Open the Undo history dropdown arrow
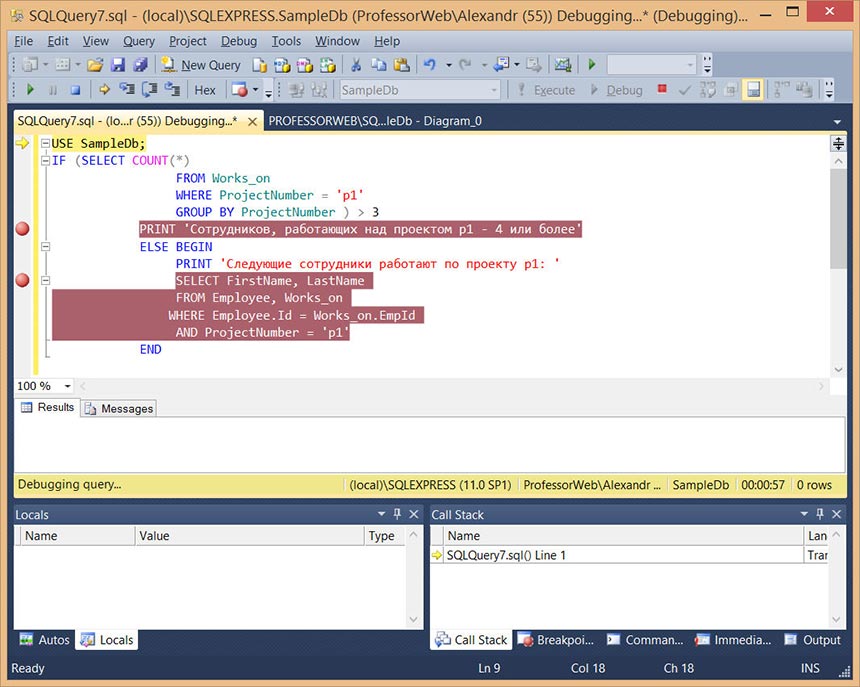 [449, 65]
